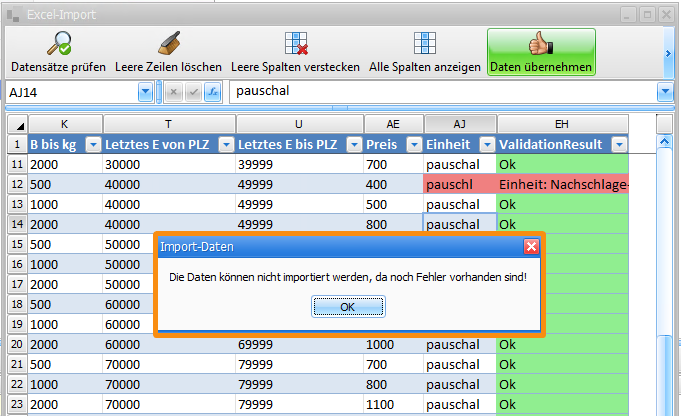Click the box above the vertical scrollbar
The image size is (681, 416).
pyautogui.click(x=664, y=124)
